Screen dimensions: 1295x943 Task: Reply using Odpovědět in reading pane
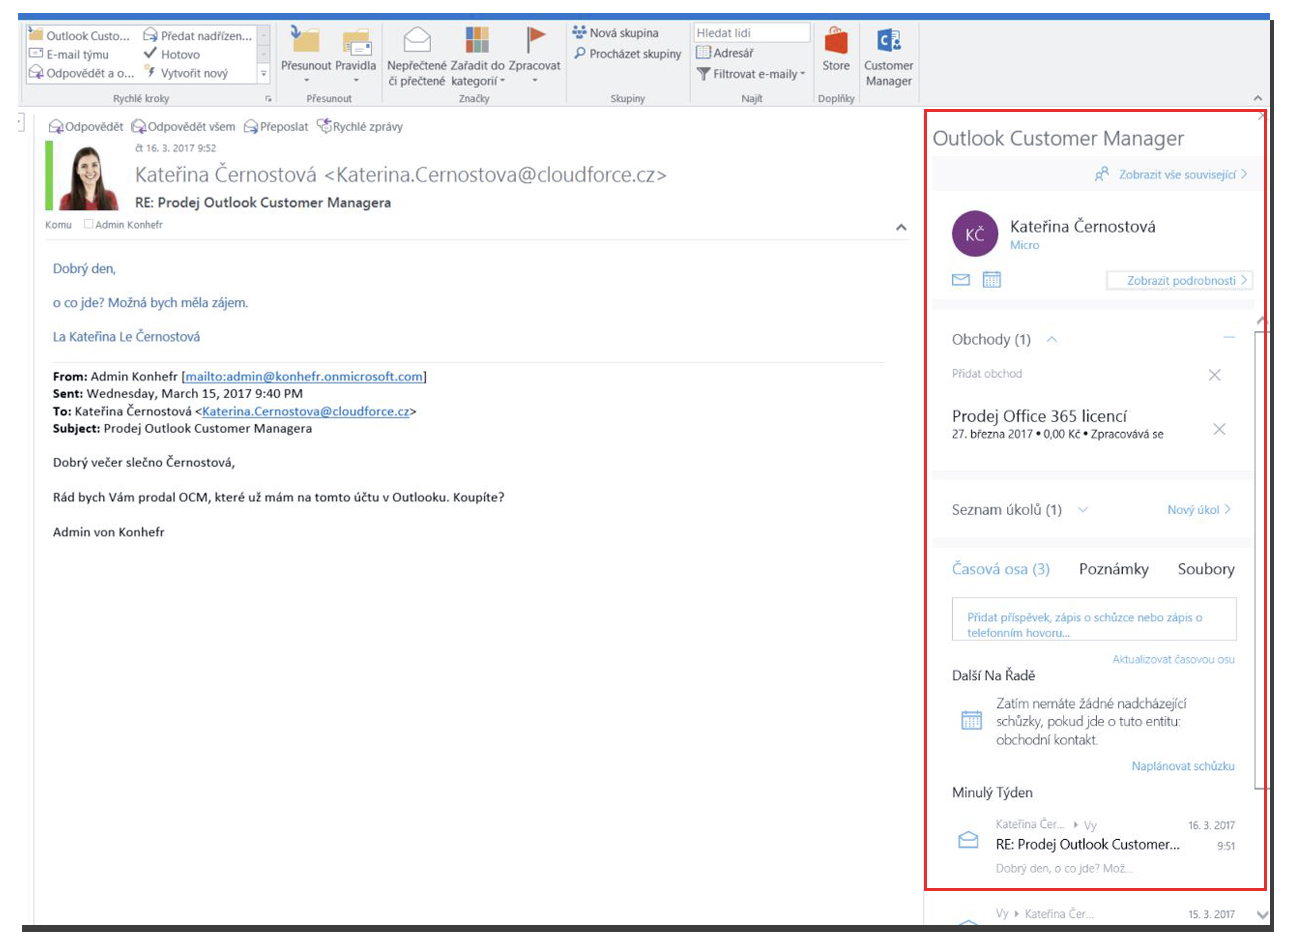click(86, 127)
